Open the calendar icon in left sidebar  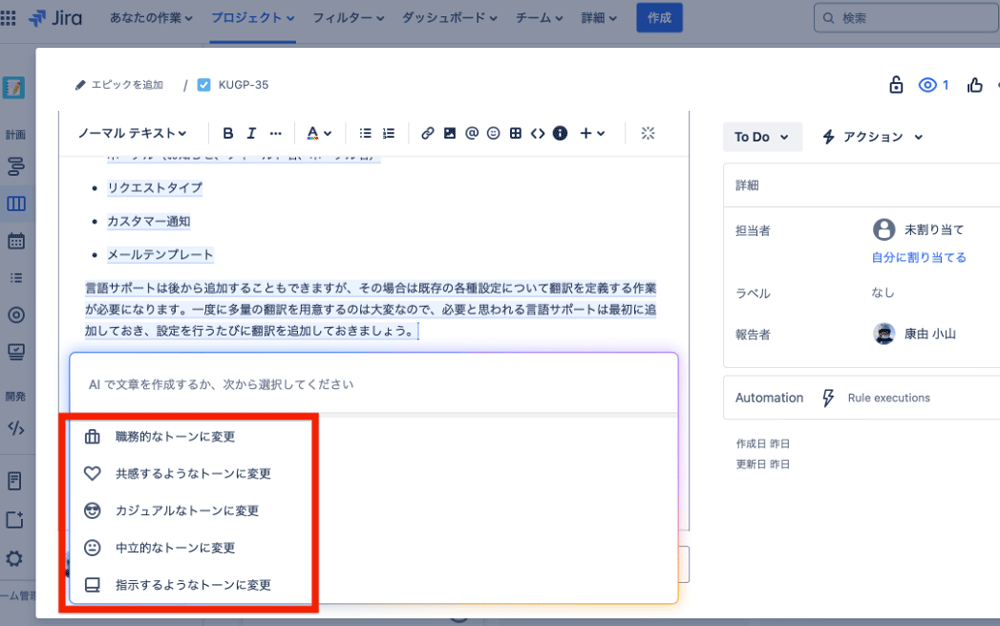pos(16,241)
